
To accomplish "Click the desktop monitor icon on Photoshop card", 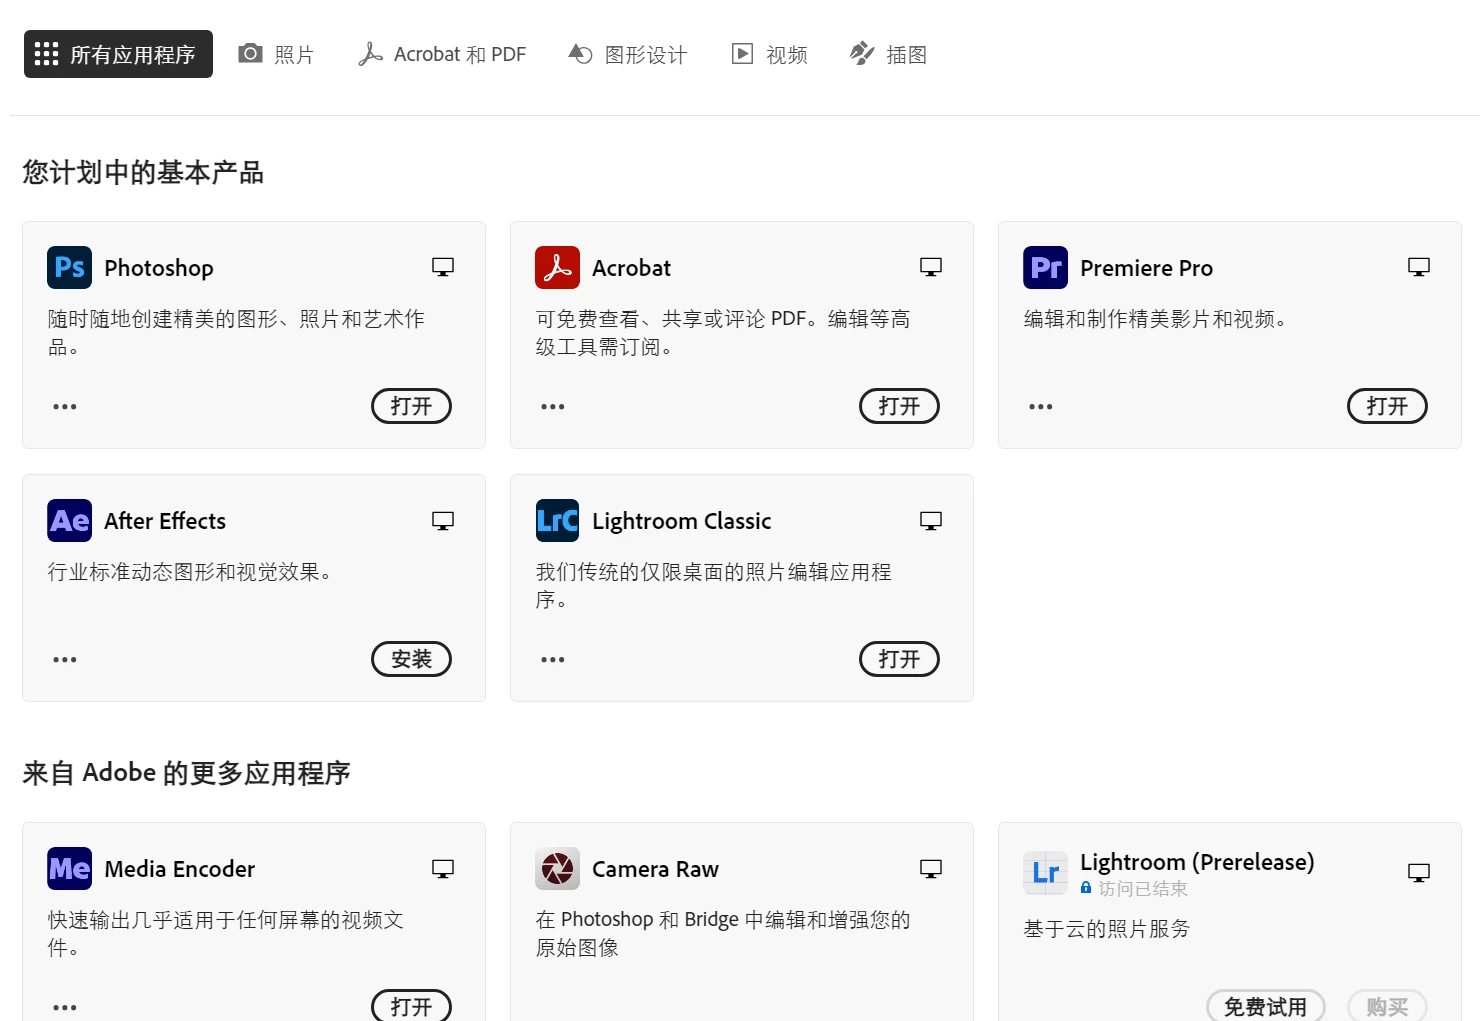I will click(x=443, y=267).
